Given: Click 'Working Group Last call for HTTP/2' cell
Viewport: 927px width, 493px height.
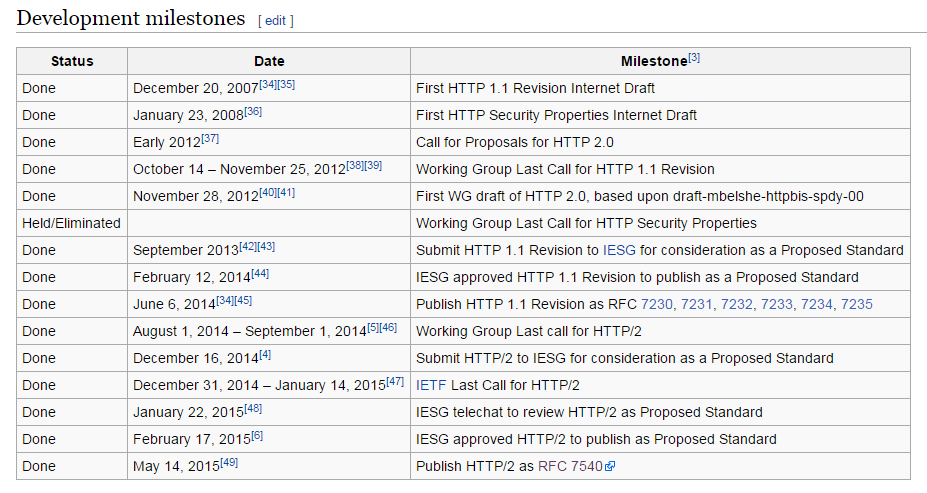Looking at the screenshot, I should pyautogui.click(x=660, y=332).
